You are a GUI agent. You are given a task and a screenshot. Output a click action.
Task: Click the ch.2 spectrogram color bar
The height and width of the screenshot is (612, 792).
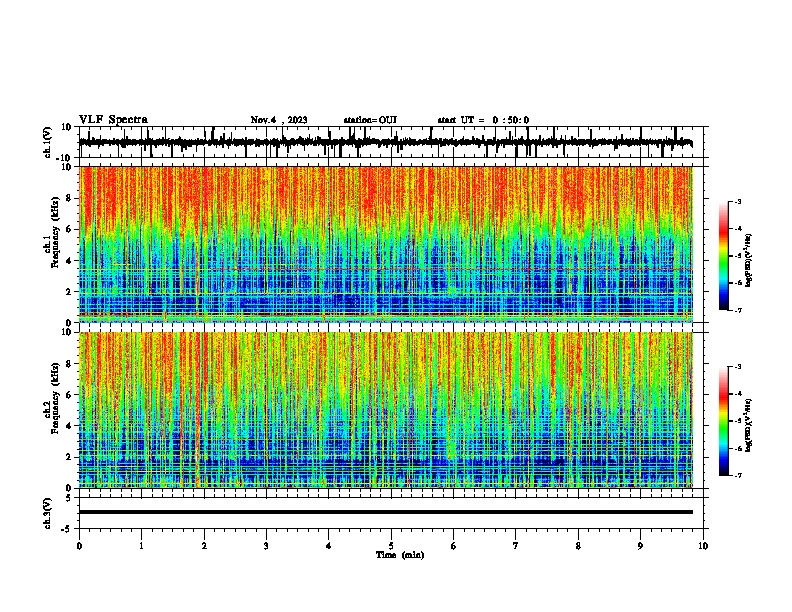click(723, 421)
